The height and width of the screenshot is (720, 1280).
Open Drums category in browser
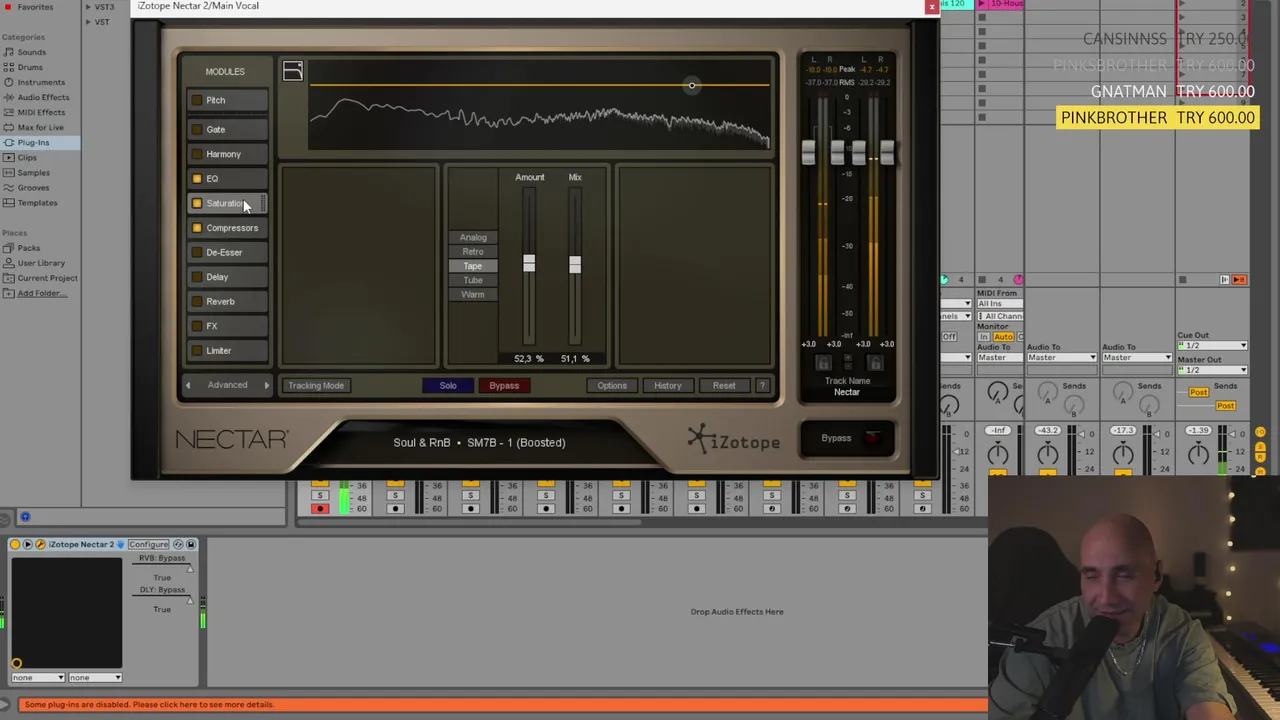(x=30, y=67)
